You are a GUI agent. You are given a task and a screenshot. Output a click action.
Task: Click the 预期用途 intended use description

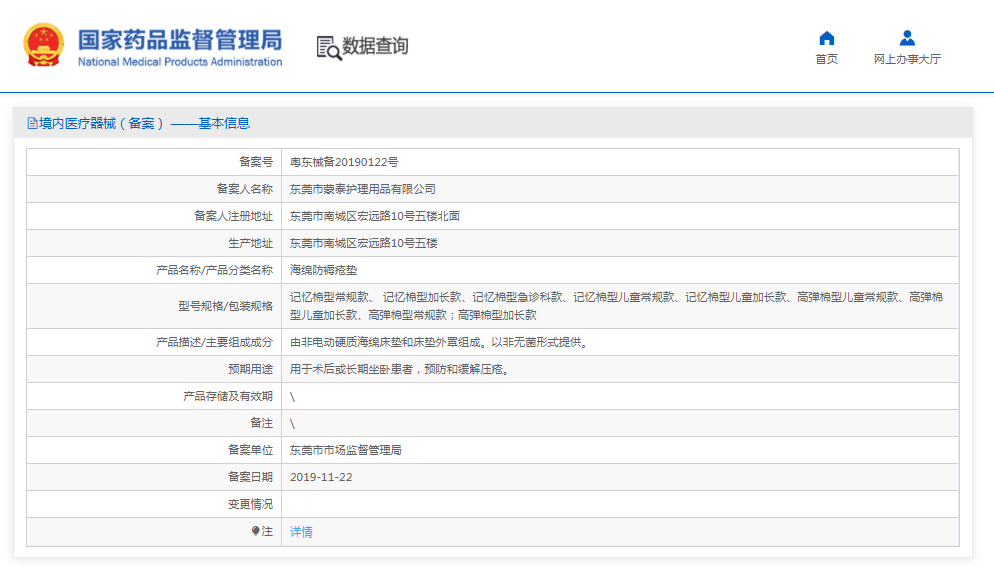405,369
